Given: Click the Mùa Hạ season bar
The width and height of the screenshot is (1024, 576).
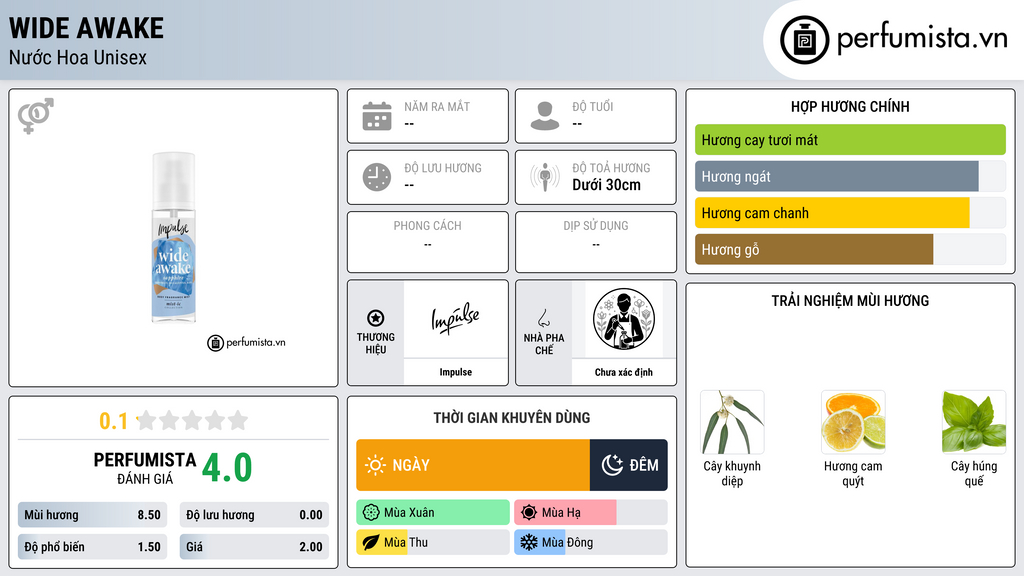Looking at the screenshot, I should 591,512.
